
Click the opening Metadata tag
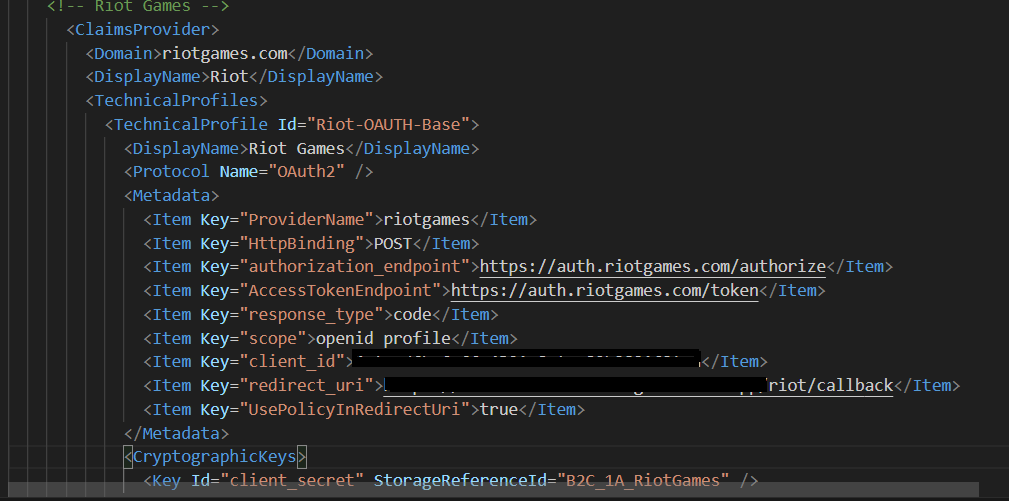point(172,196)
